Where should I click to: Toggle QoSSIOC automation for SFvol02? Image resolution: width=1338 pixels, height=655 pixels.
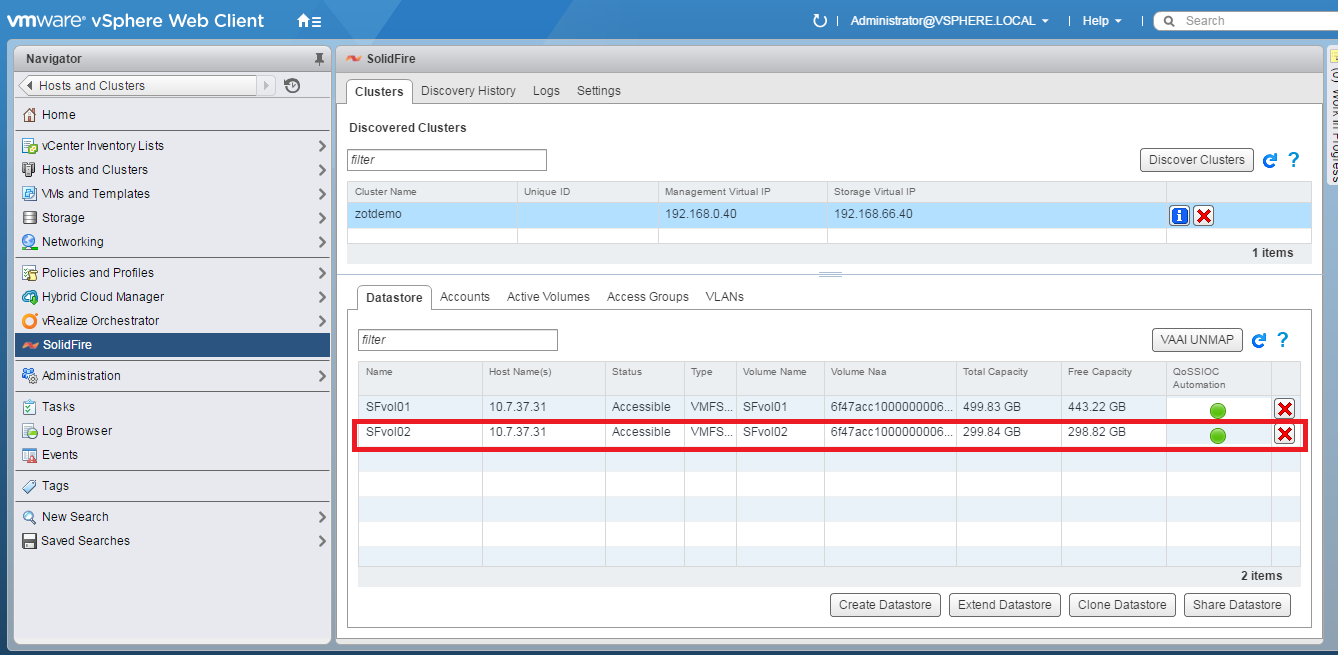click(x=1218, y=435)
